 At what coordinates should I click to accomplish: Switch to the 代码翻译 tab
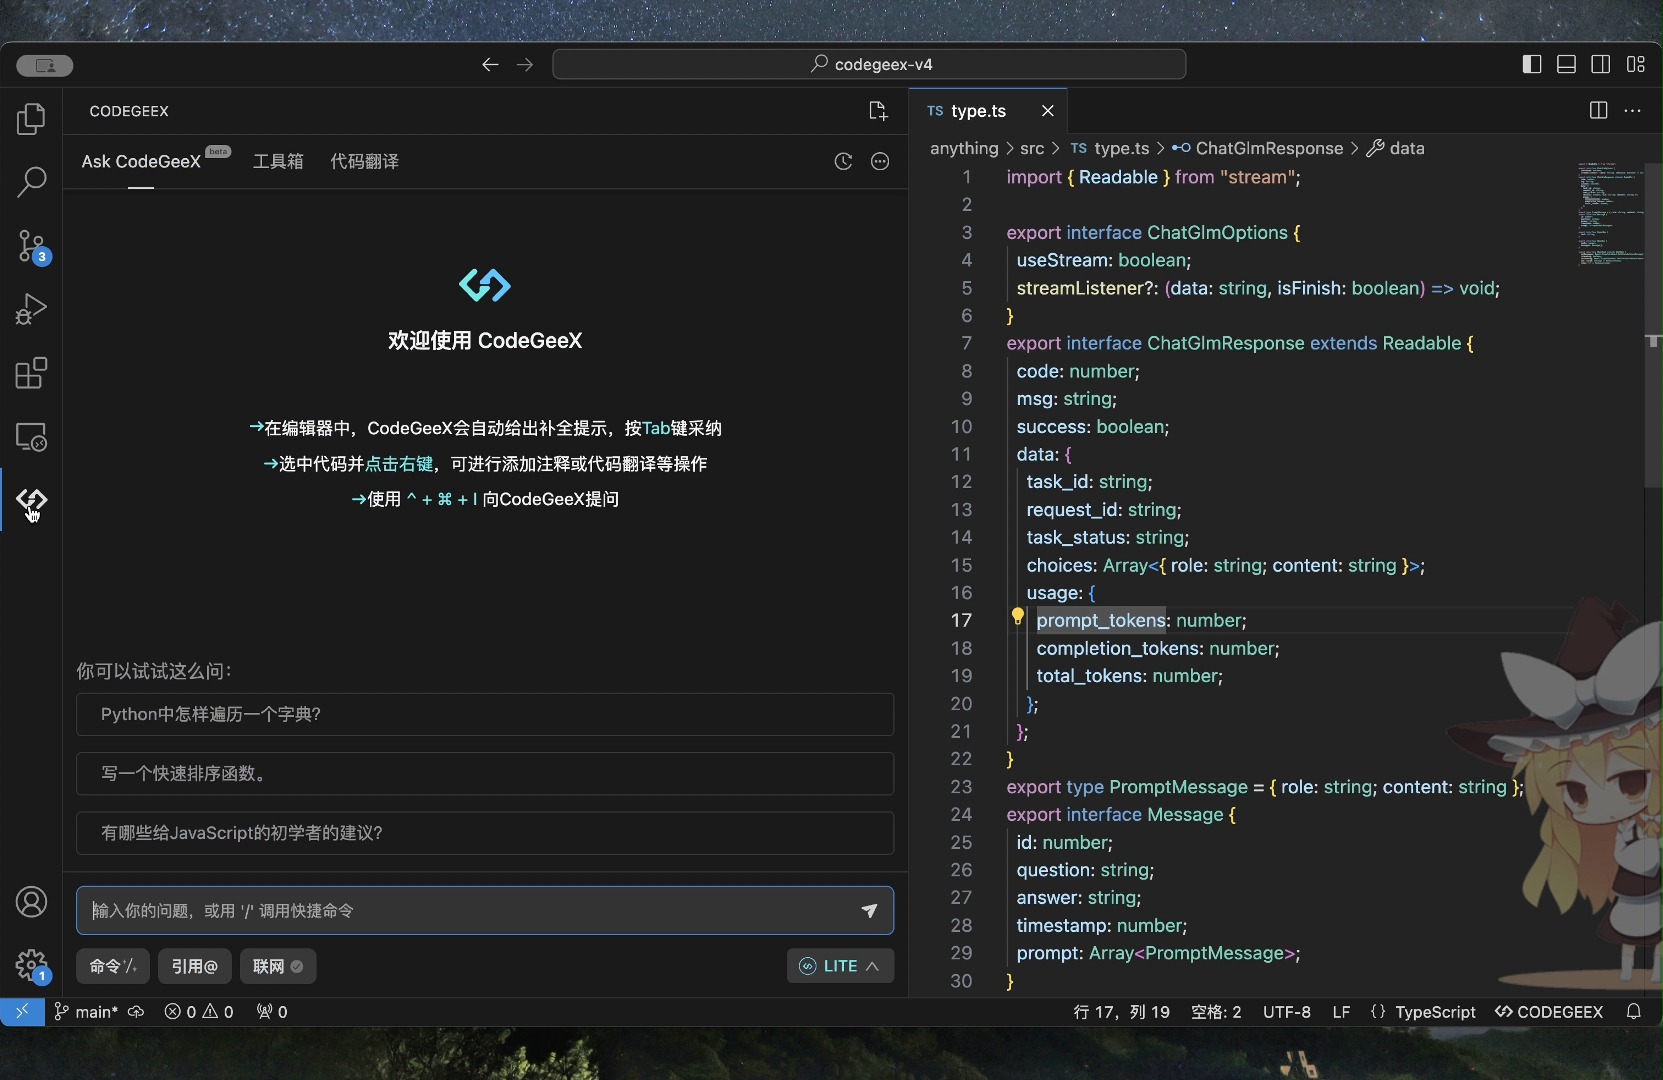365,161
